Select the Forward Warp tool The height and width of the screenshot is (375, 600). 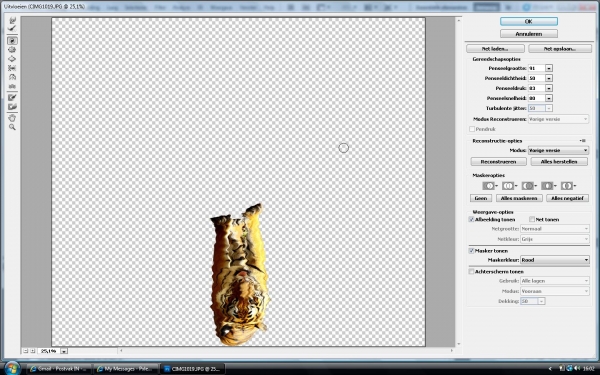click(x=12, y=20)
